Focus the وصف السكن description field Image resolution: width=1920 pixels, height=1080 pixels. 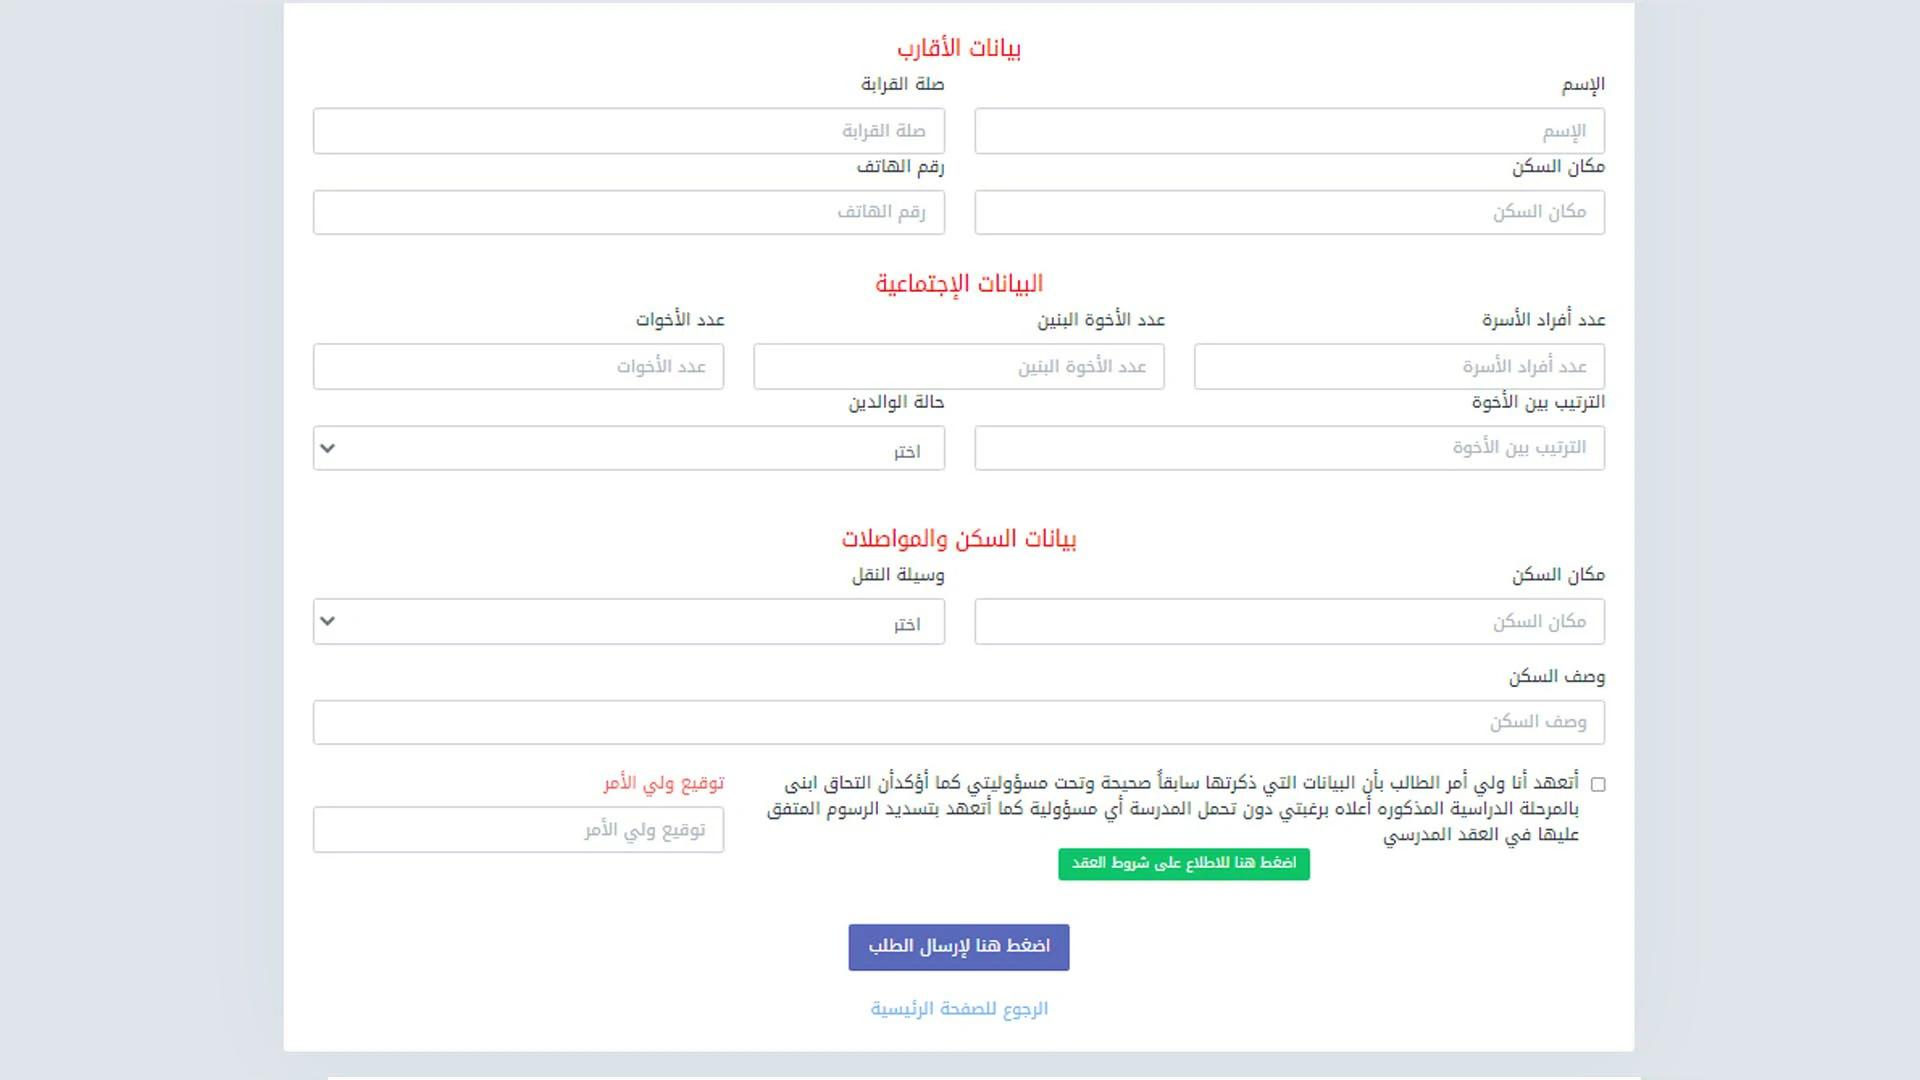point(958,723)
